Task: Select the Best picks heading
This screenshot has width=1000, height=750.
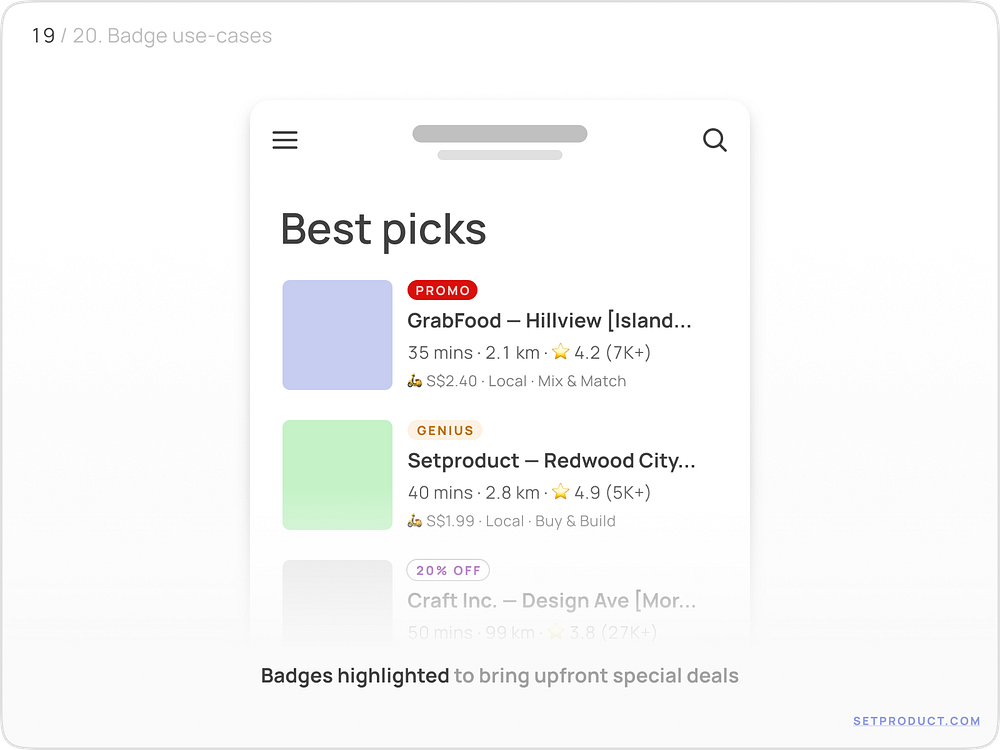Action: [383, 229]
